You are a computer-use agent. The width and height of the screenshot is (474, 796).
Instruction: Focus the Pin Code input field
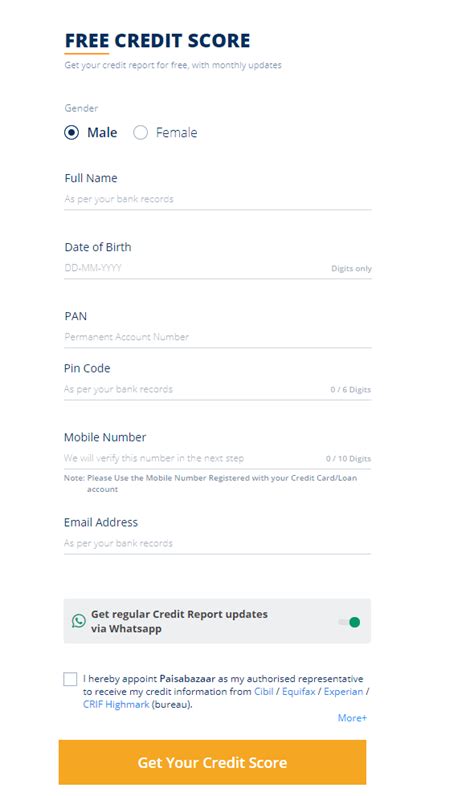click(218, 389)
